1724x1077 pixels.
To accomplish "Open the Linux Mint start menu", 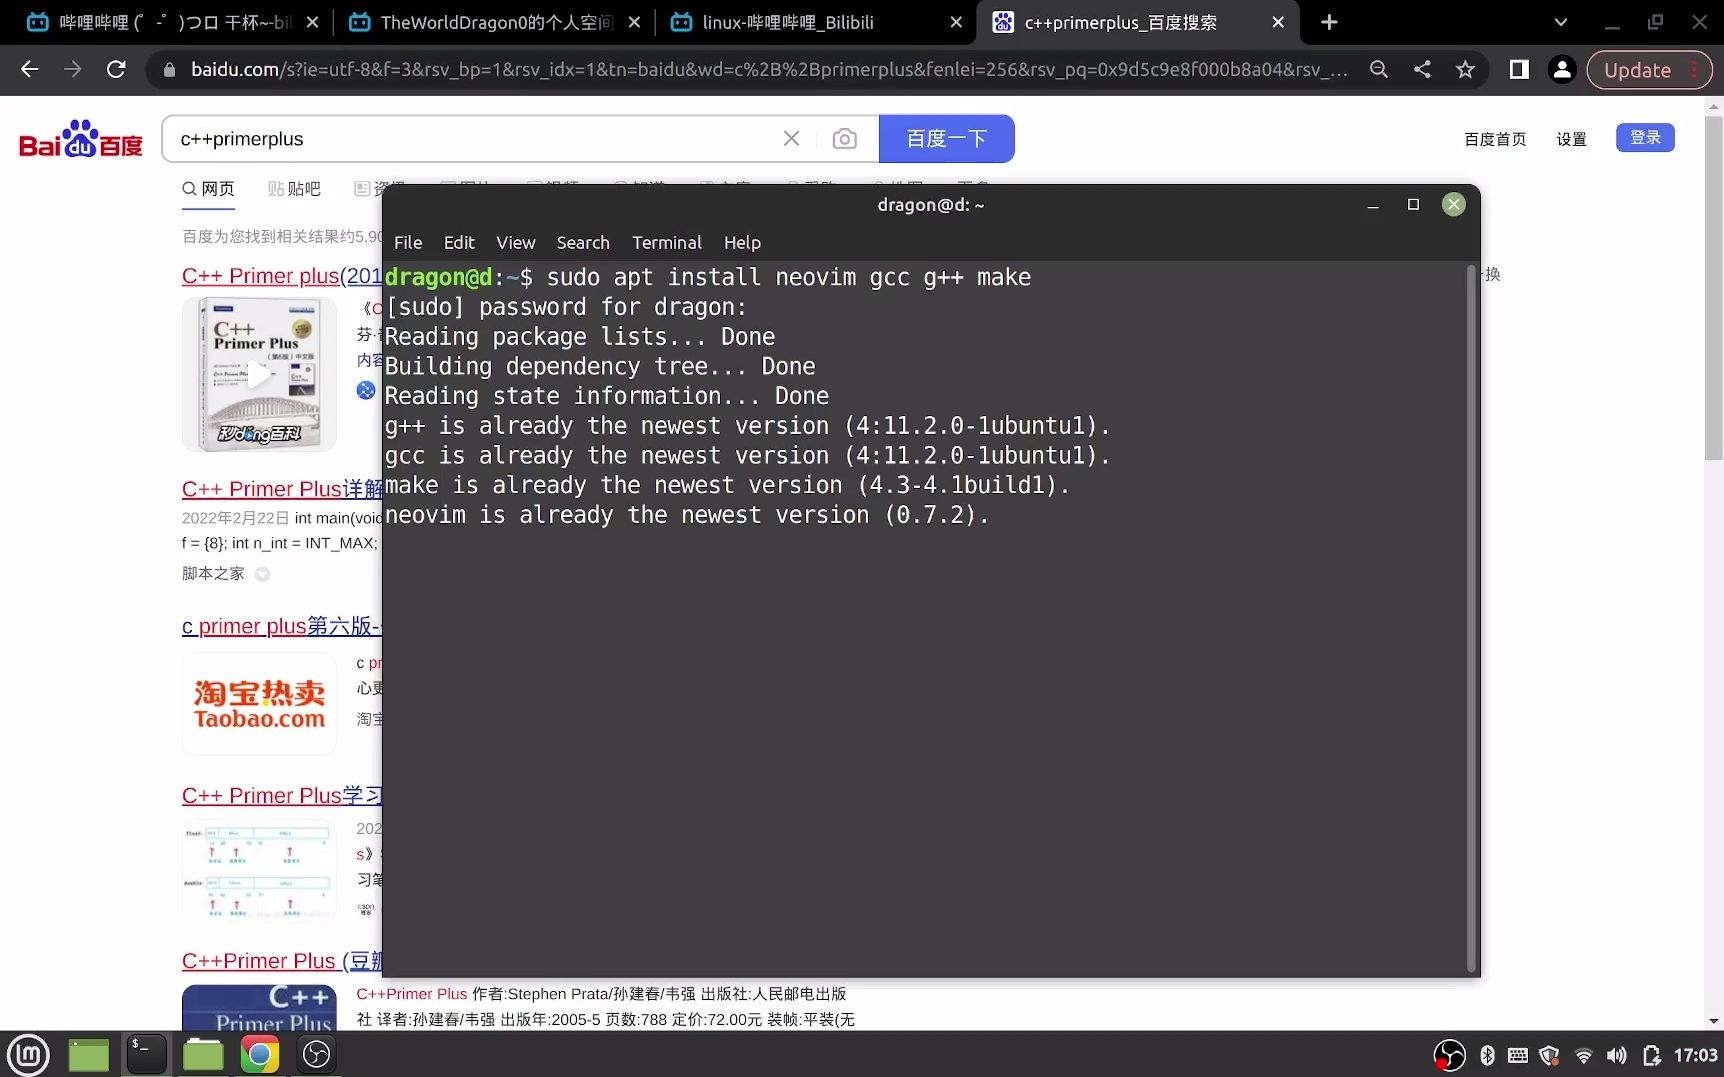I will point(28,1054).
